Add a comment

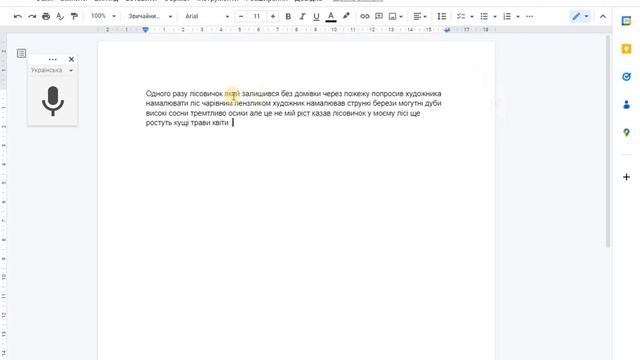[x=379, y=16]
